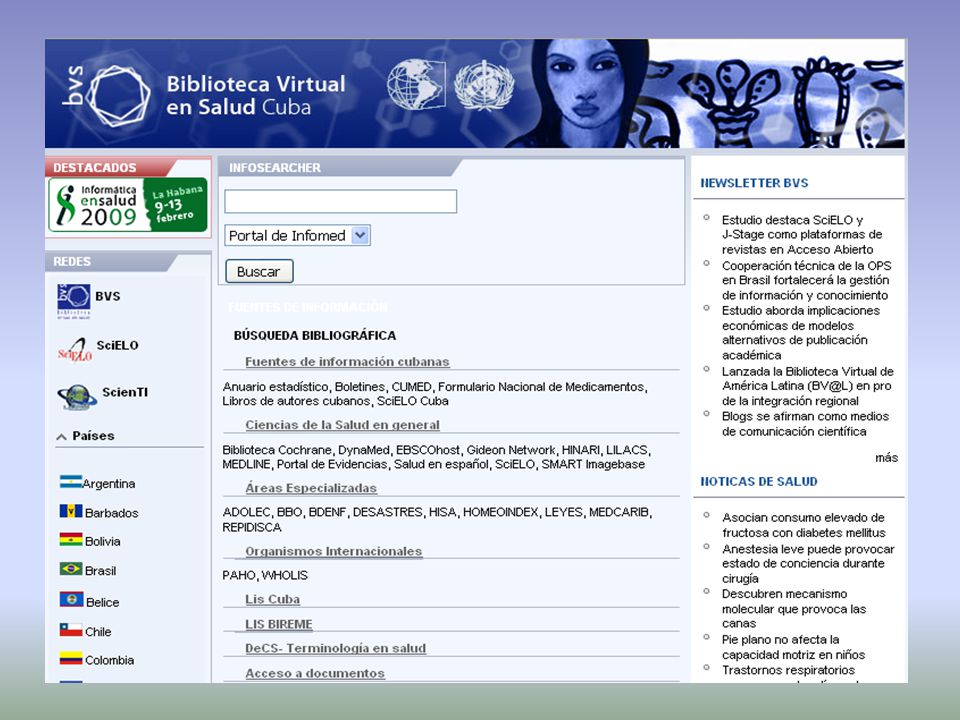Click the REDES section header

72,262
